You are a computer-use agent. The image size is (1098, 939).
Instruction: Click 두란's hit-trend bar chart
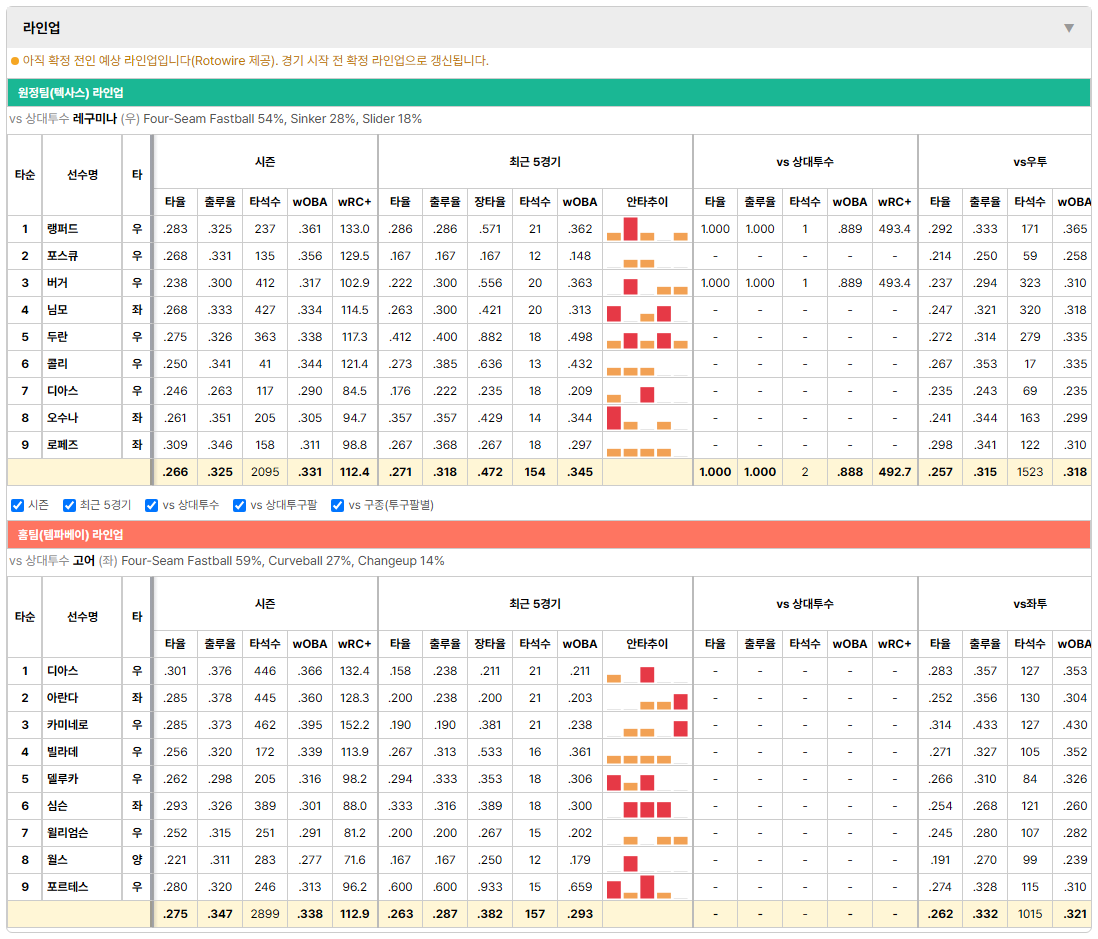[647, 338]
